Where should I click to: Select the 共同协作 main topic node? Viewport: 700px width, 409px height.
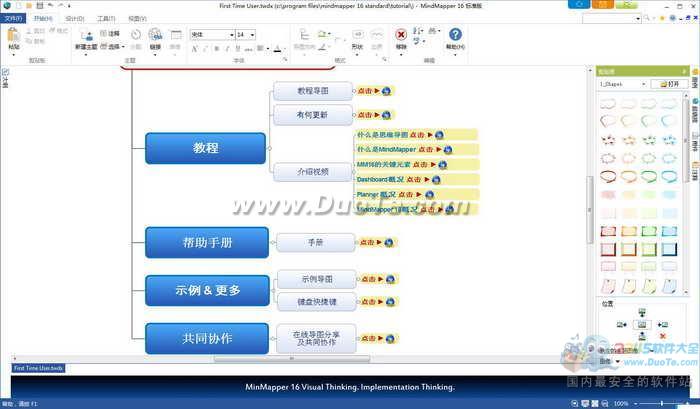coord(207,338)
